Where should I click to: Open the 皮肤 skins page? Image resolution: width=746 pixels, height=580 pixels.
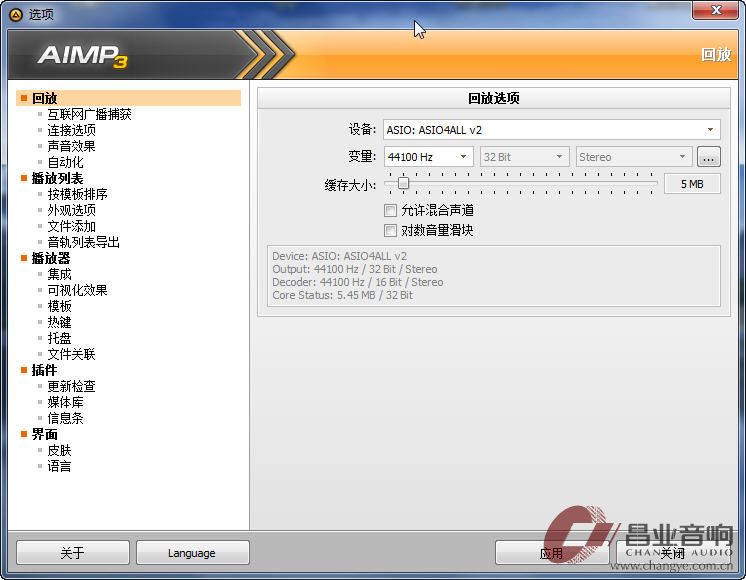(59, 450)
